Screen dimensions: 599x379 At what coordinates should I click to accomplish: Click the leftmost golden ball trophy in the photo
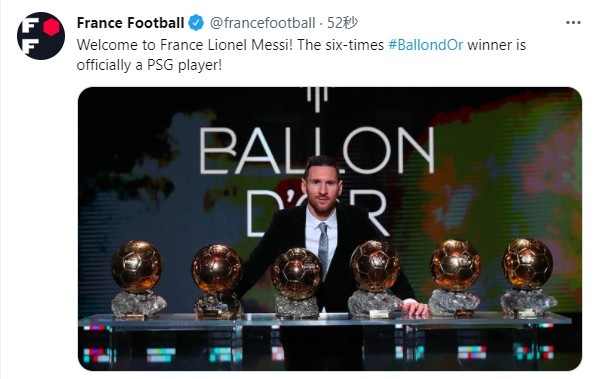[x=138, y=279]
